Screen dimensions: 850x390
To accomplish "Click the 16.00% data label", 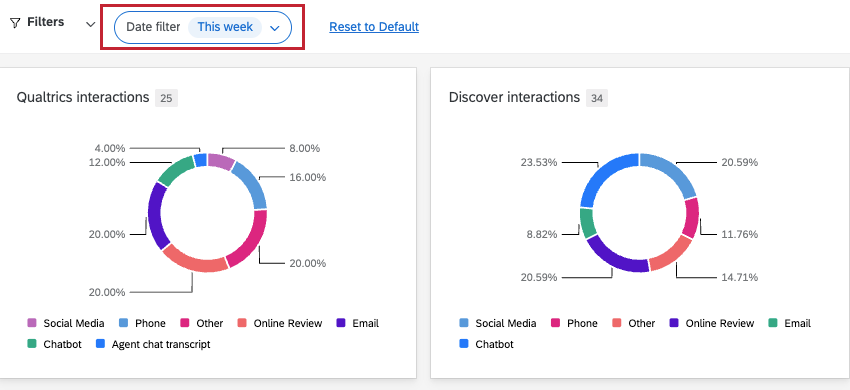I will [307, 177].
